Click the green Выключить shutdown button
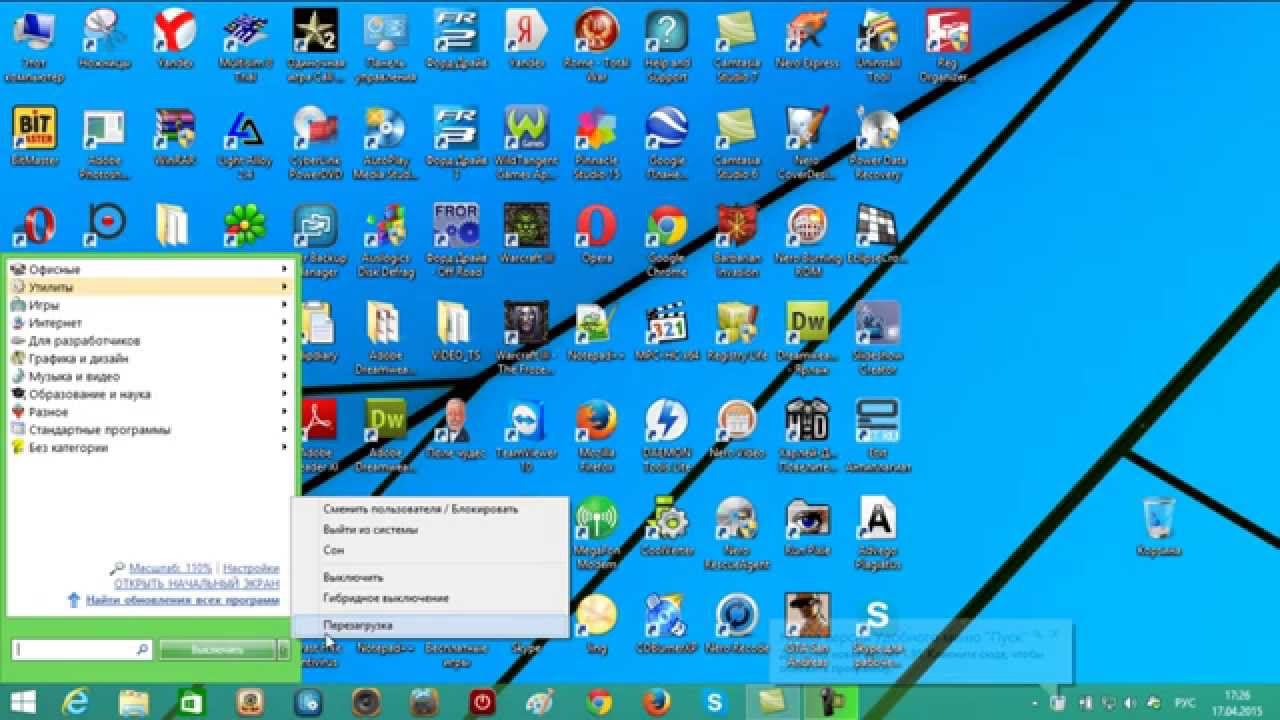Image resolution: width=1280 pixels, height=720 pixels. tap(217, 650)
